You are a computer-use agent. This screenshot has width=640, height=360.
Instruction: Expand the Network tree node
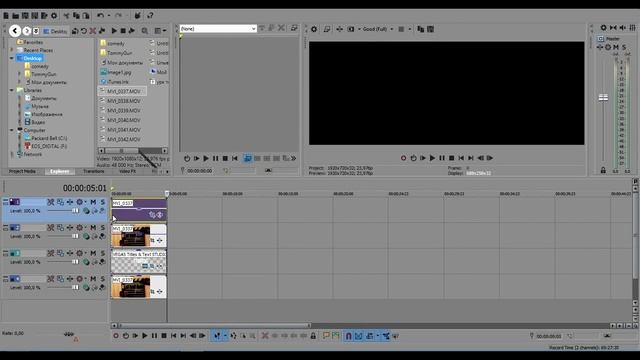tap(11, 154)
